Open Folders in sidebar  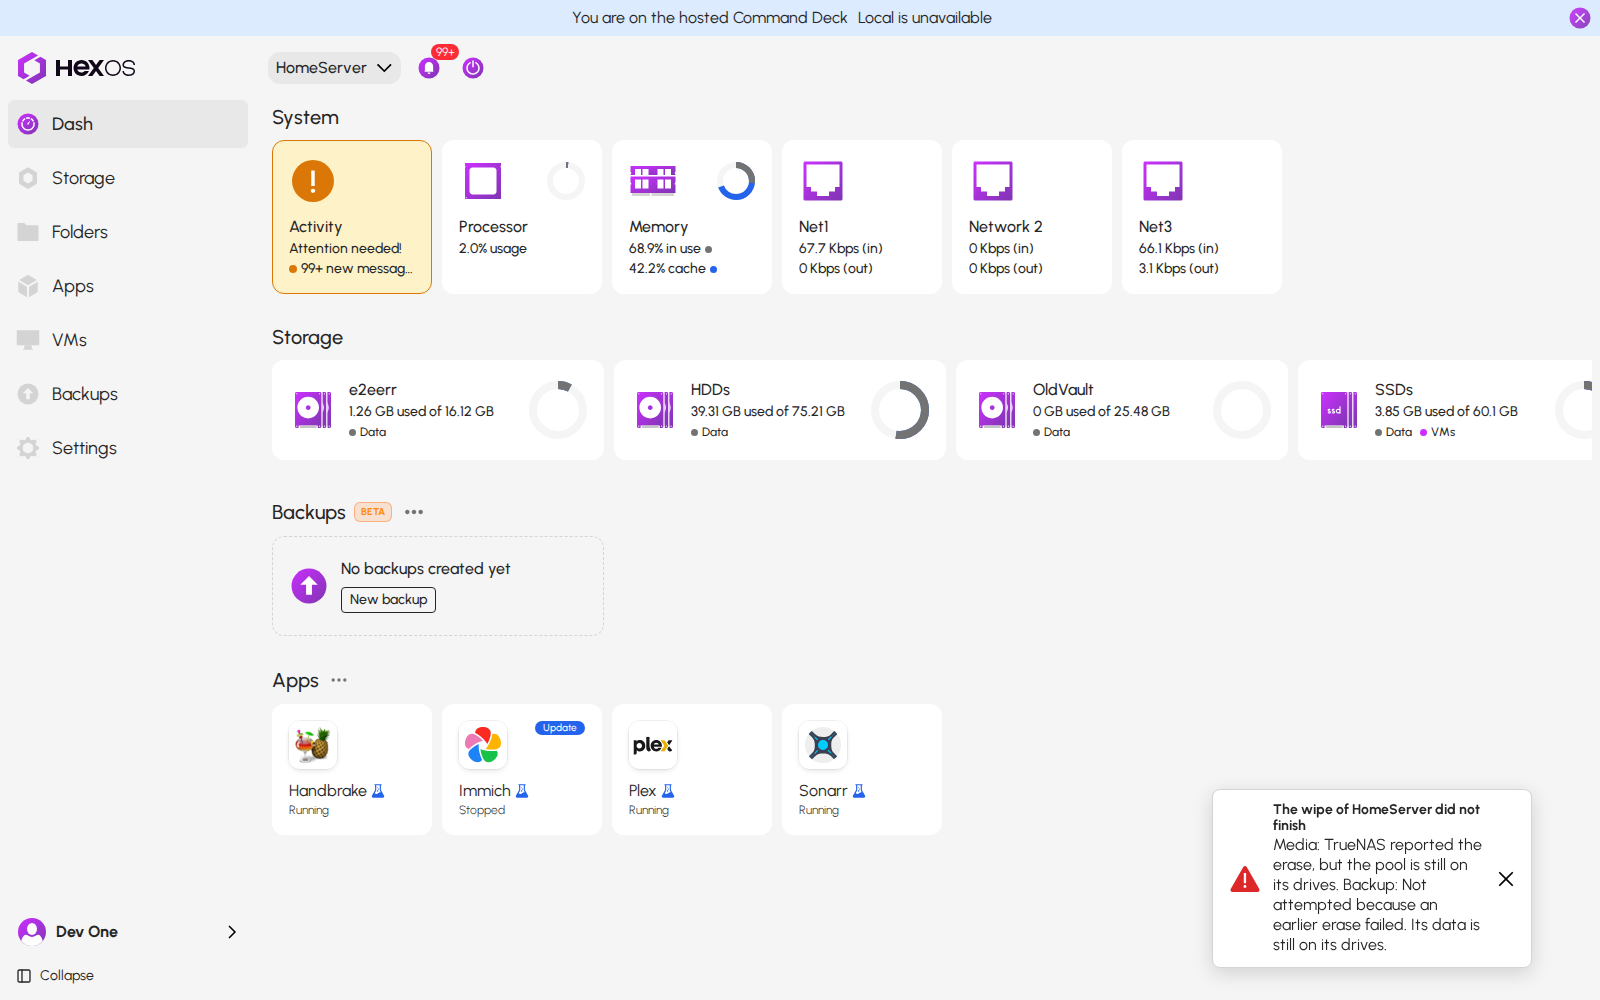pyautogui.click(x=128, y=232)
